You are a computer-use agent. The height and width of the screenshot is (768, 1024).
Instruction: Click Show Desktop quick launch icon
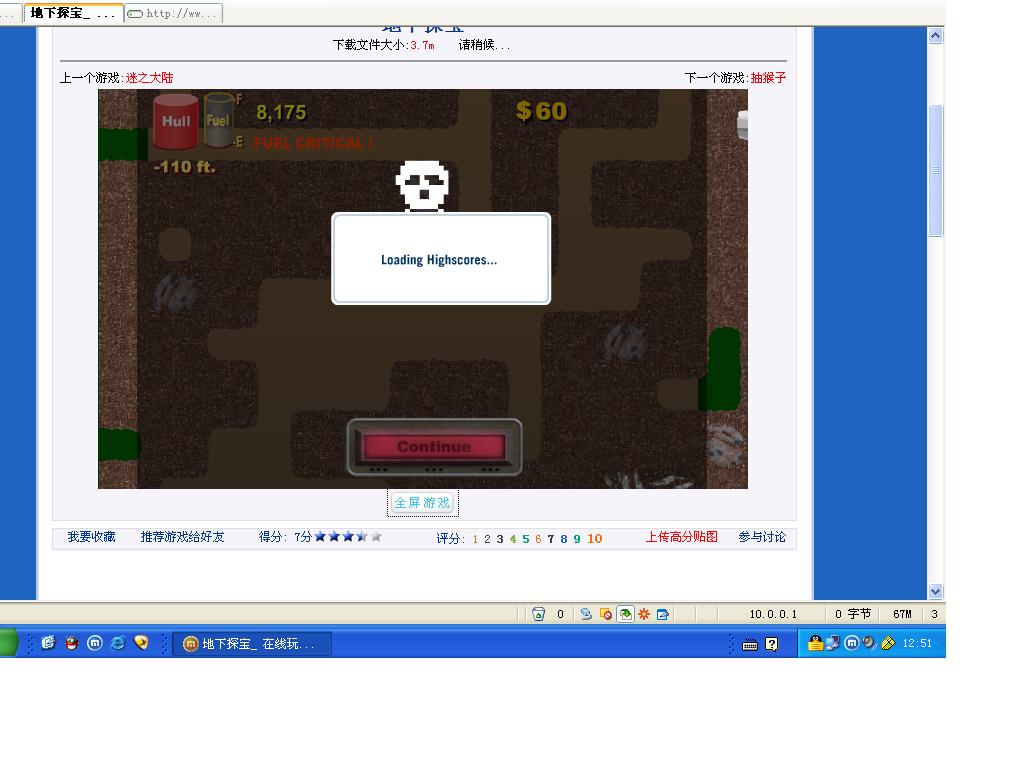point(48,643)
